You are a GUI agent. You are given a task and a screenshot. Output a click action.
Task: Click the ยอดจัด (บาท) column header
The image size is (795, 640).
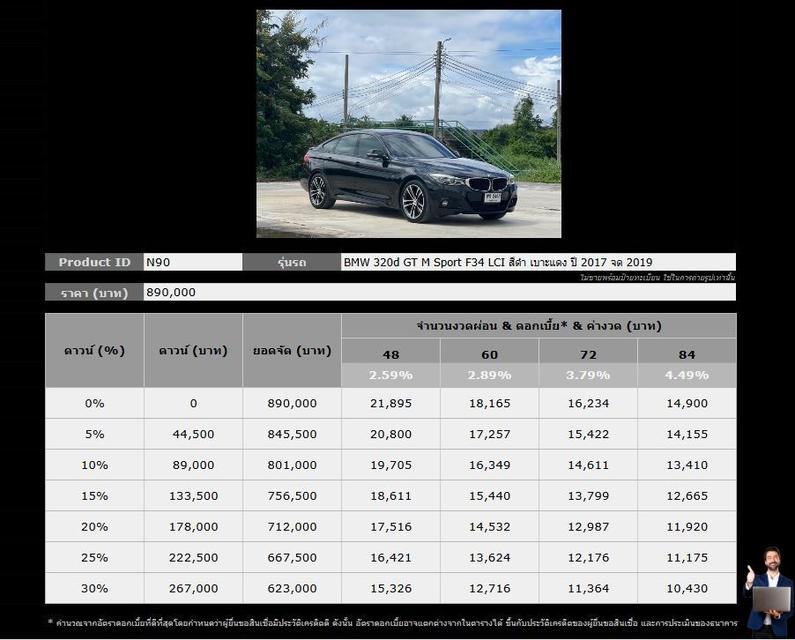[x=292, y=350]
